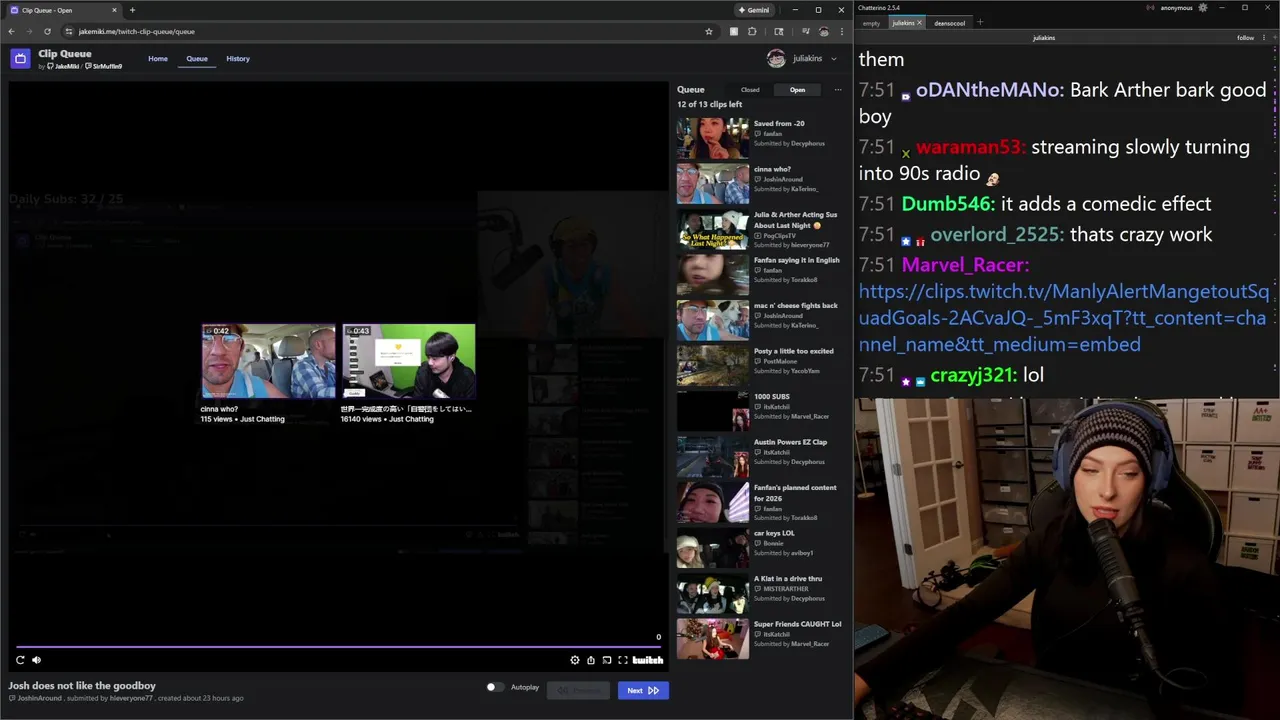1280x720 pixels.
Task: Go to Home page
Action: [x=158, y=58]
